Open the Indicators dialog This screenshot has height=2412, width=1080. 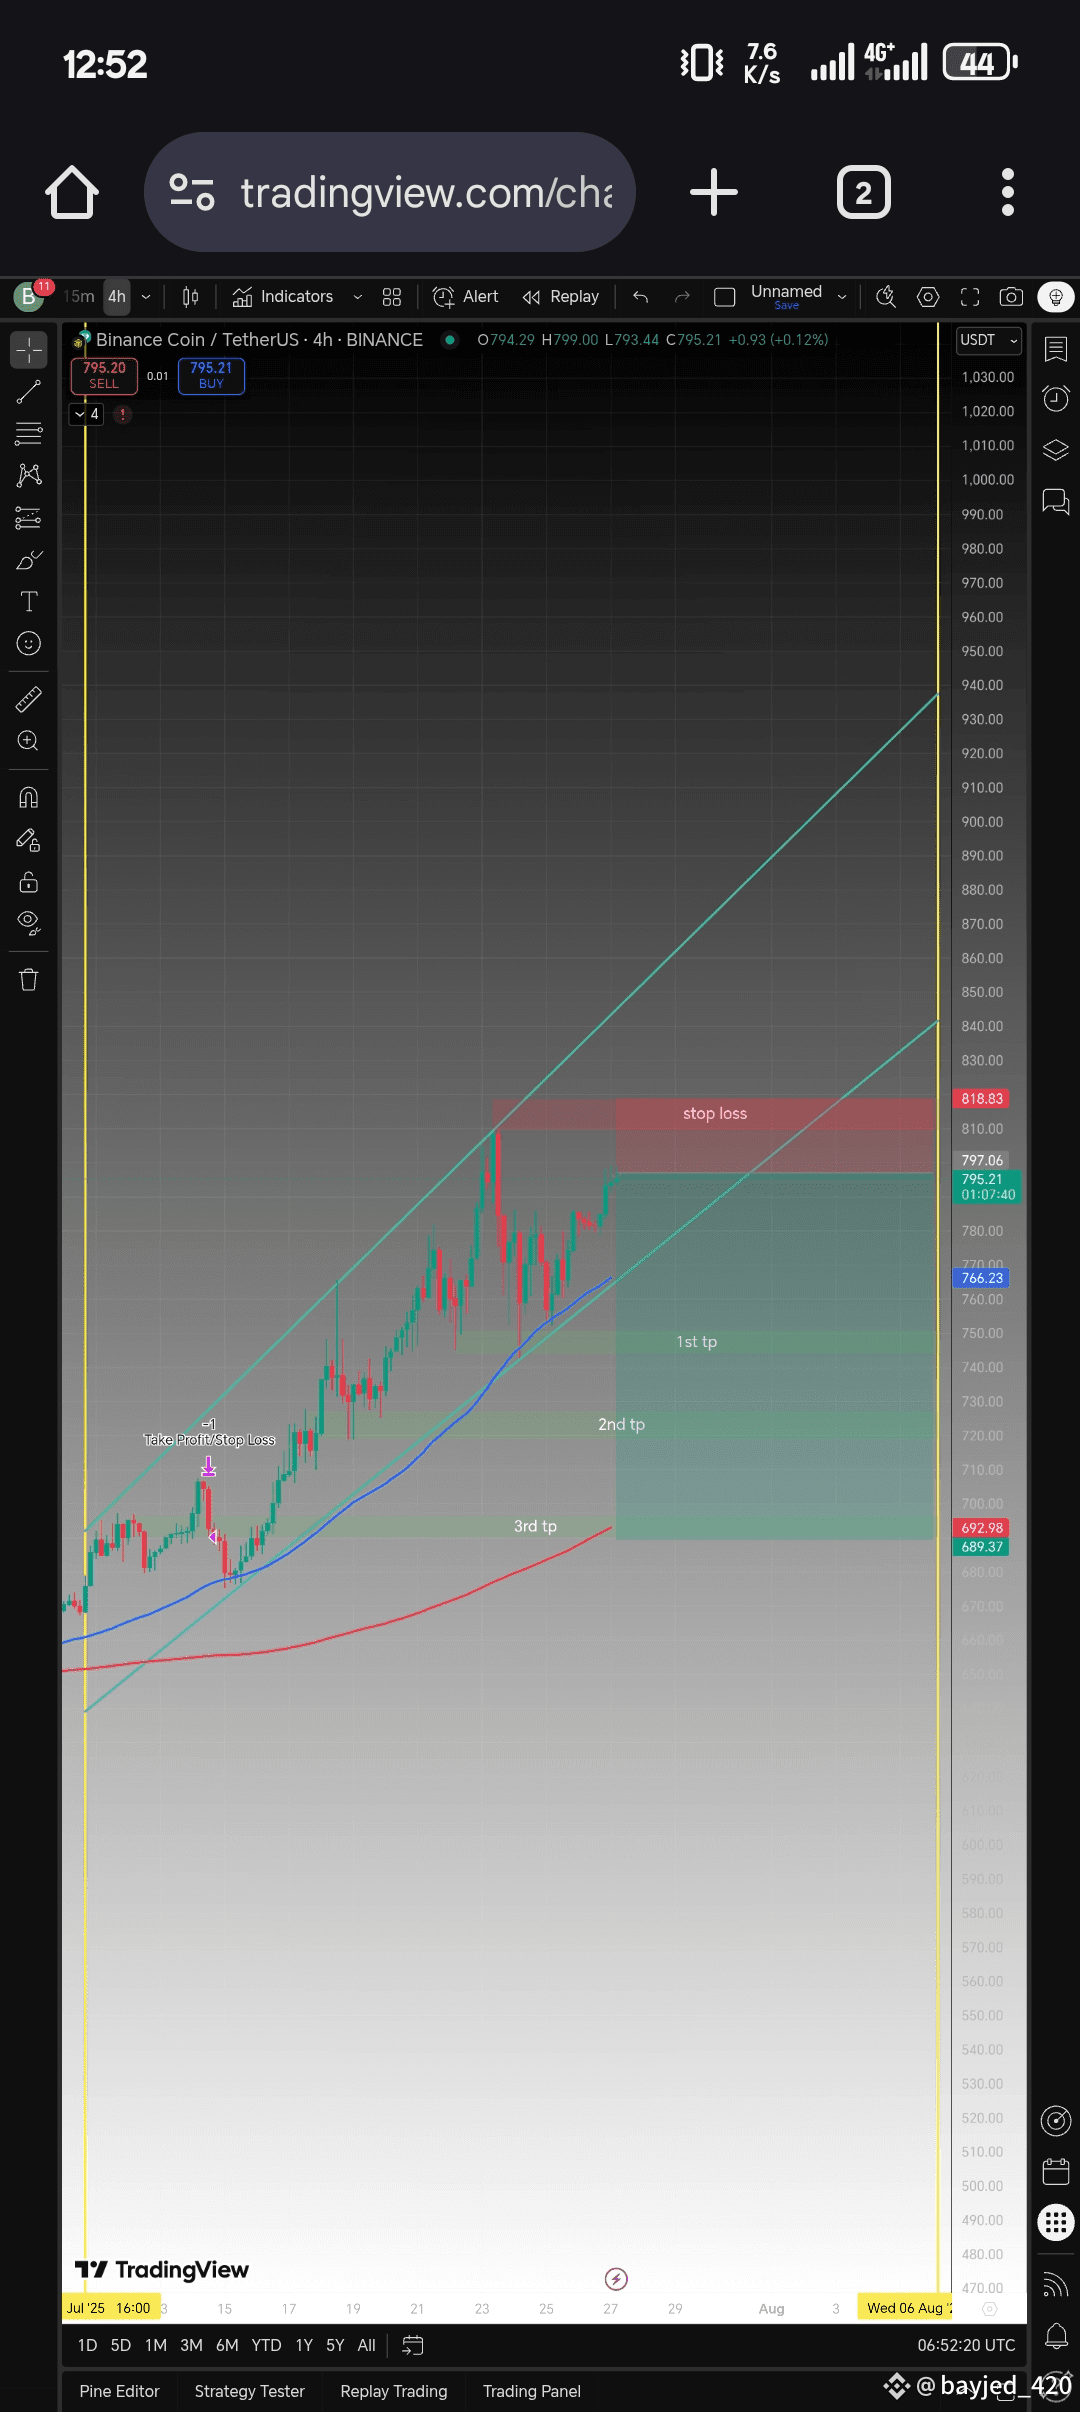[x=282, y=297]
